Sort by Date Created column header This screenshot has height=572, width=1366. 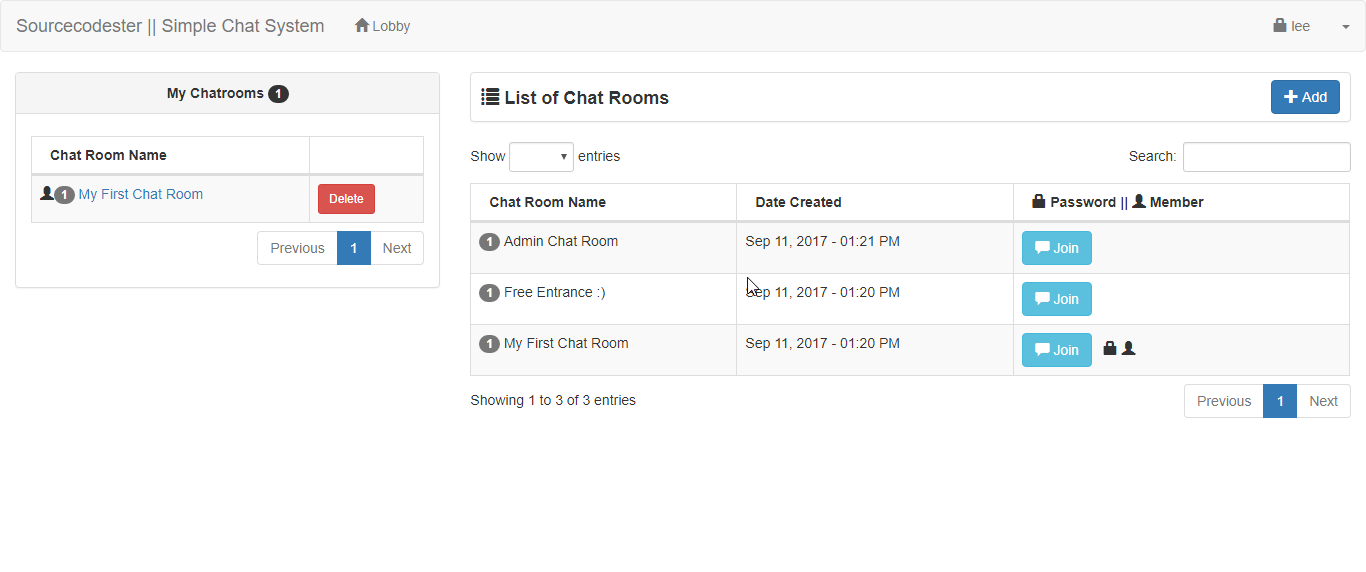coord(798,202)
